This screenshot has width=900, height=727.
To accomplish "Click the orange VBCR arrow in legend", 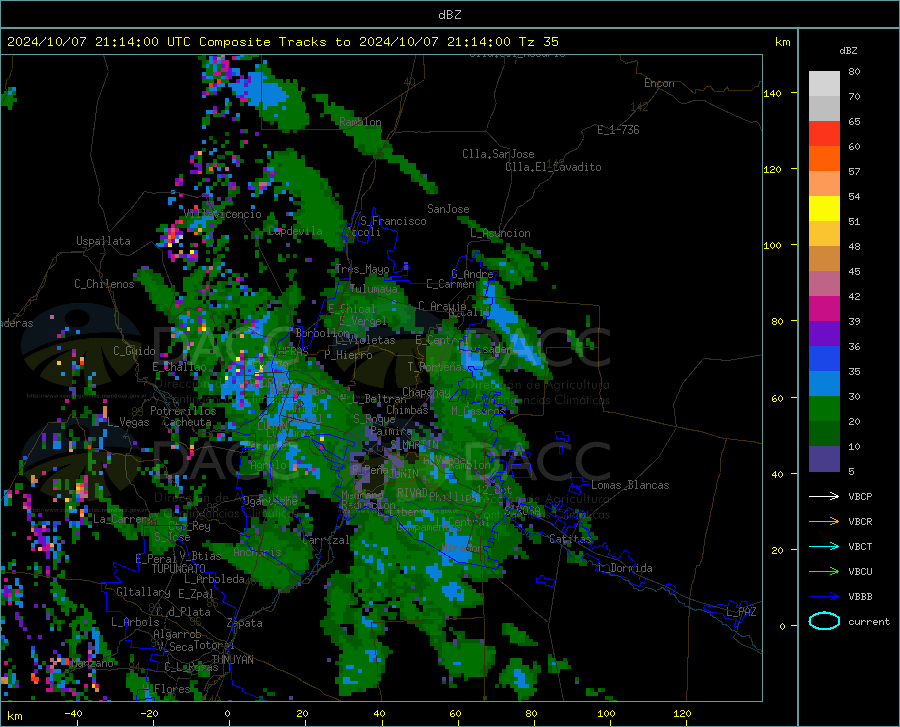I will coord(824,521).
